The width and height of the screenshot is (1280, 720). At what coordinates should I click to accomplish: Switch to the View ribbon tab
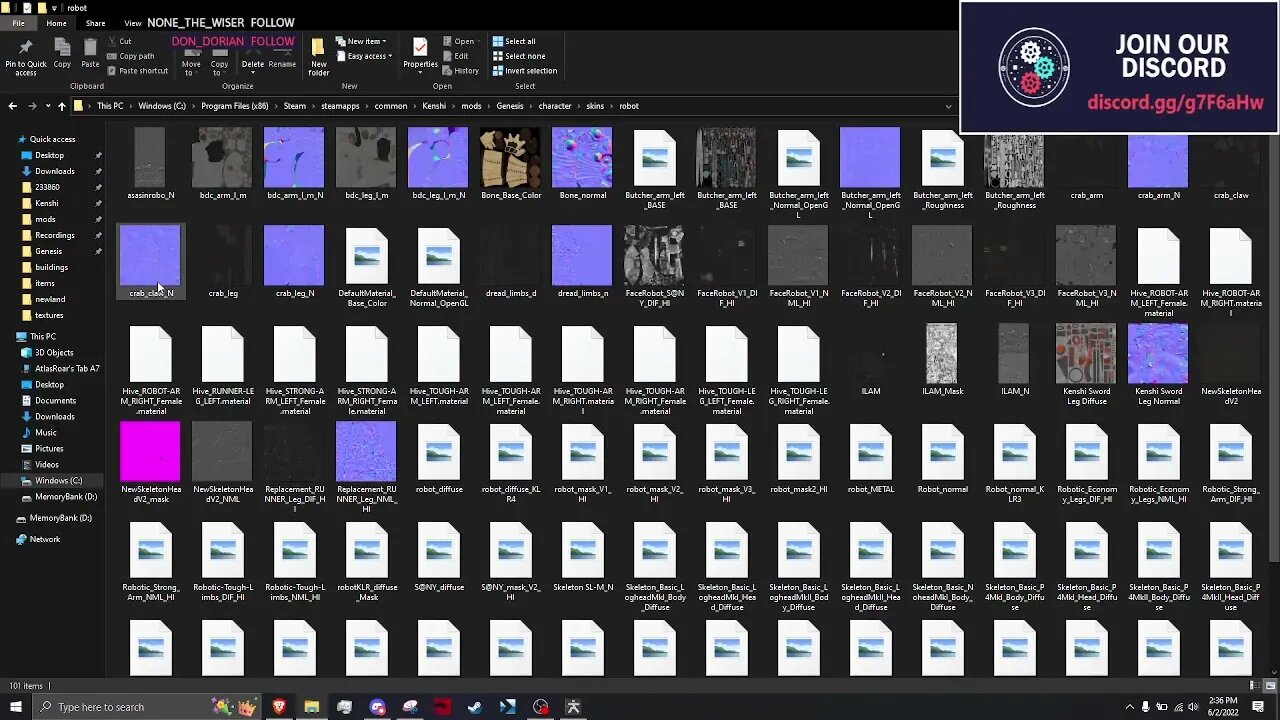tap(132, 23)
